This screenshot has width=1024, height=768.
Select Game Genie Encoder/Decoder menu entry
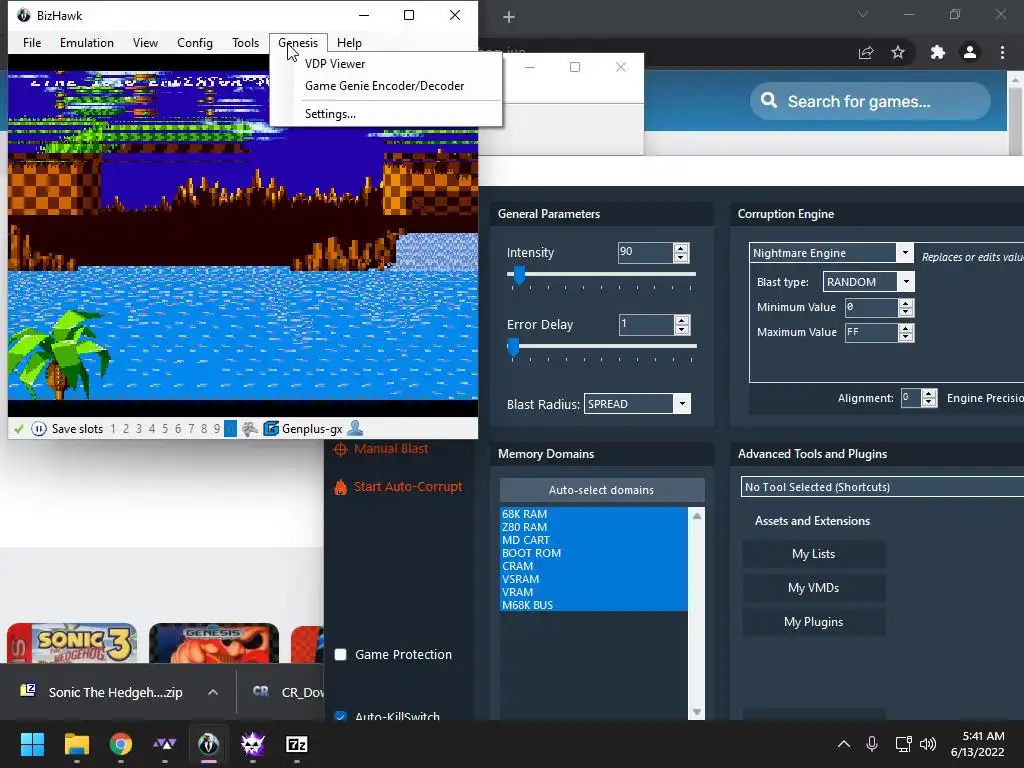384,86
